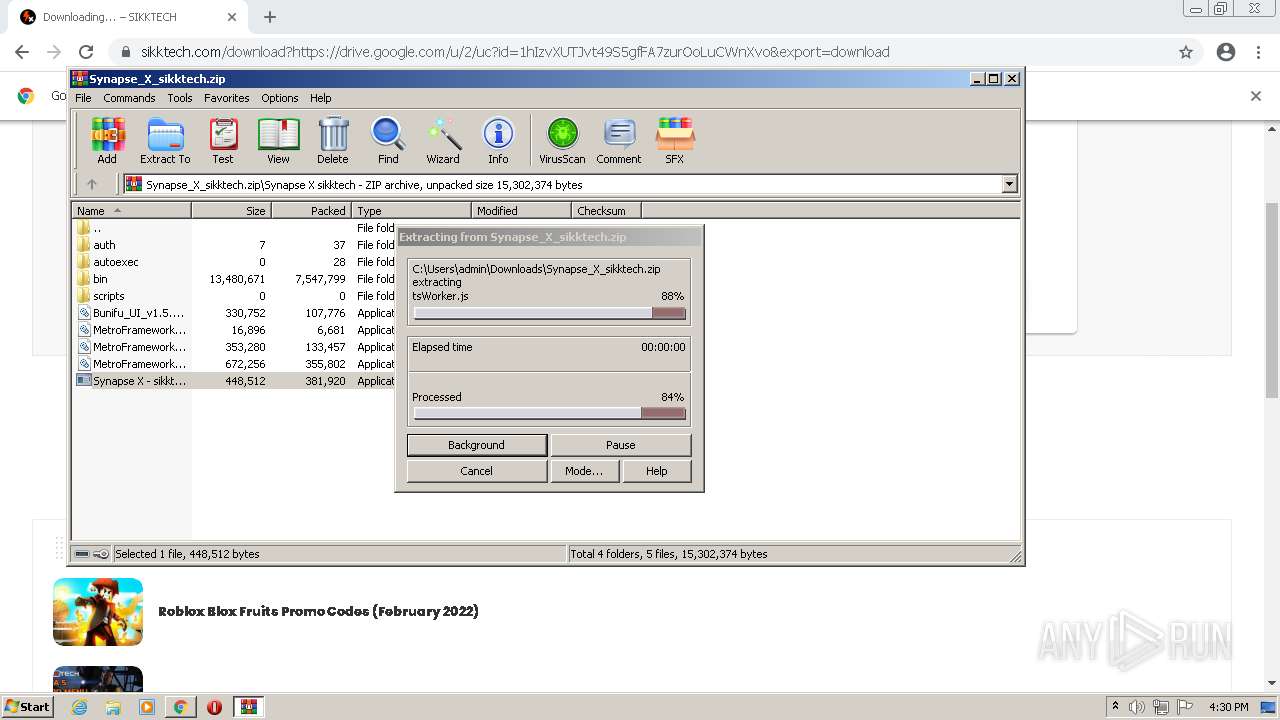Screen dimensions: 1280x720
Task: Select the auth folder
Action: 104,245
